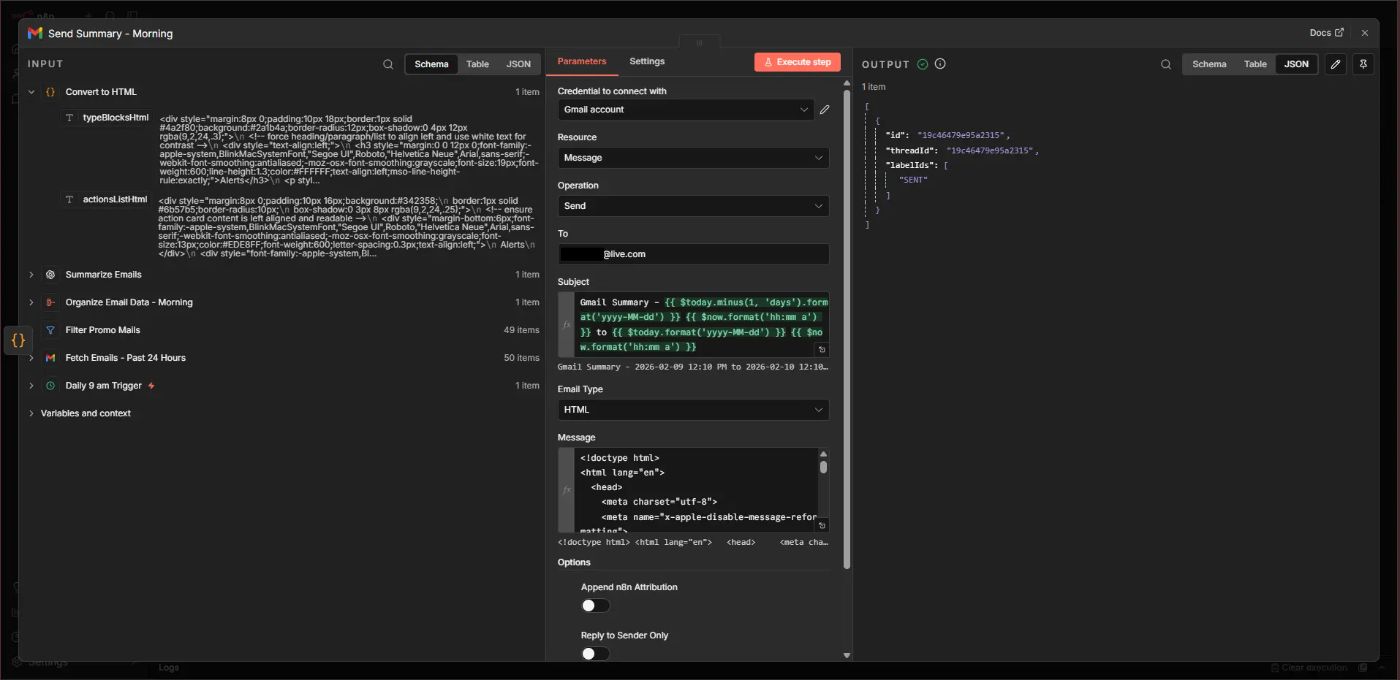Viewport: 1400px width, 680px height.
Task: Click the output info circle icon
Action: (940, 64)
